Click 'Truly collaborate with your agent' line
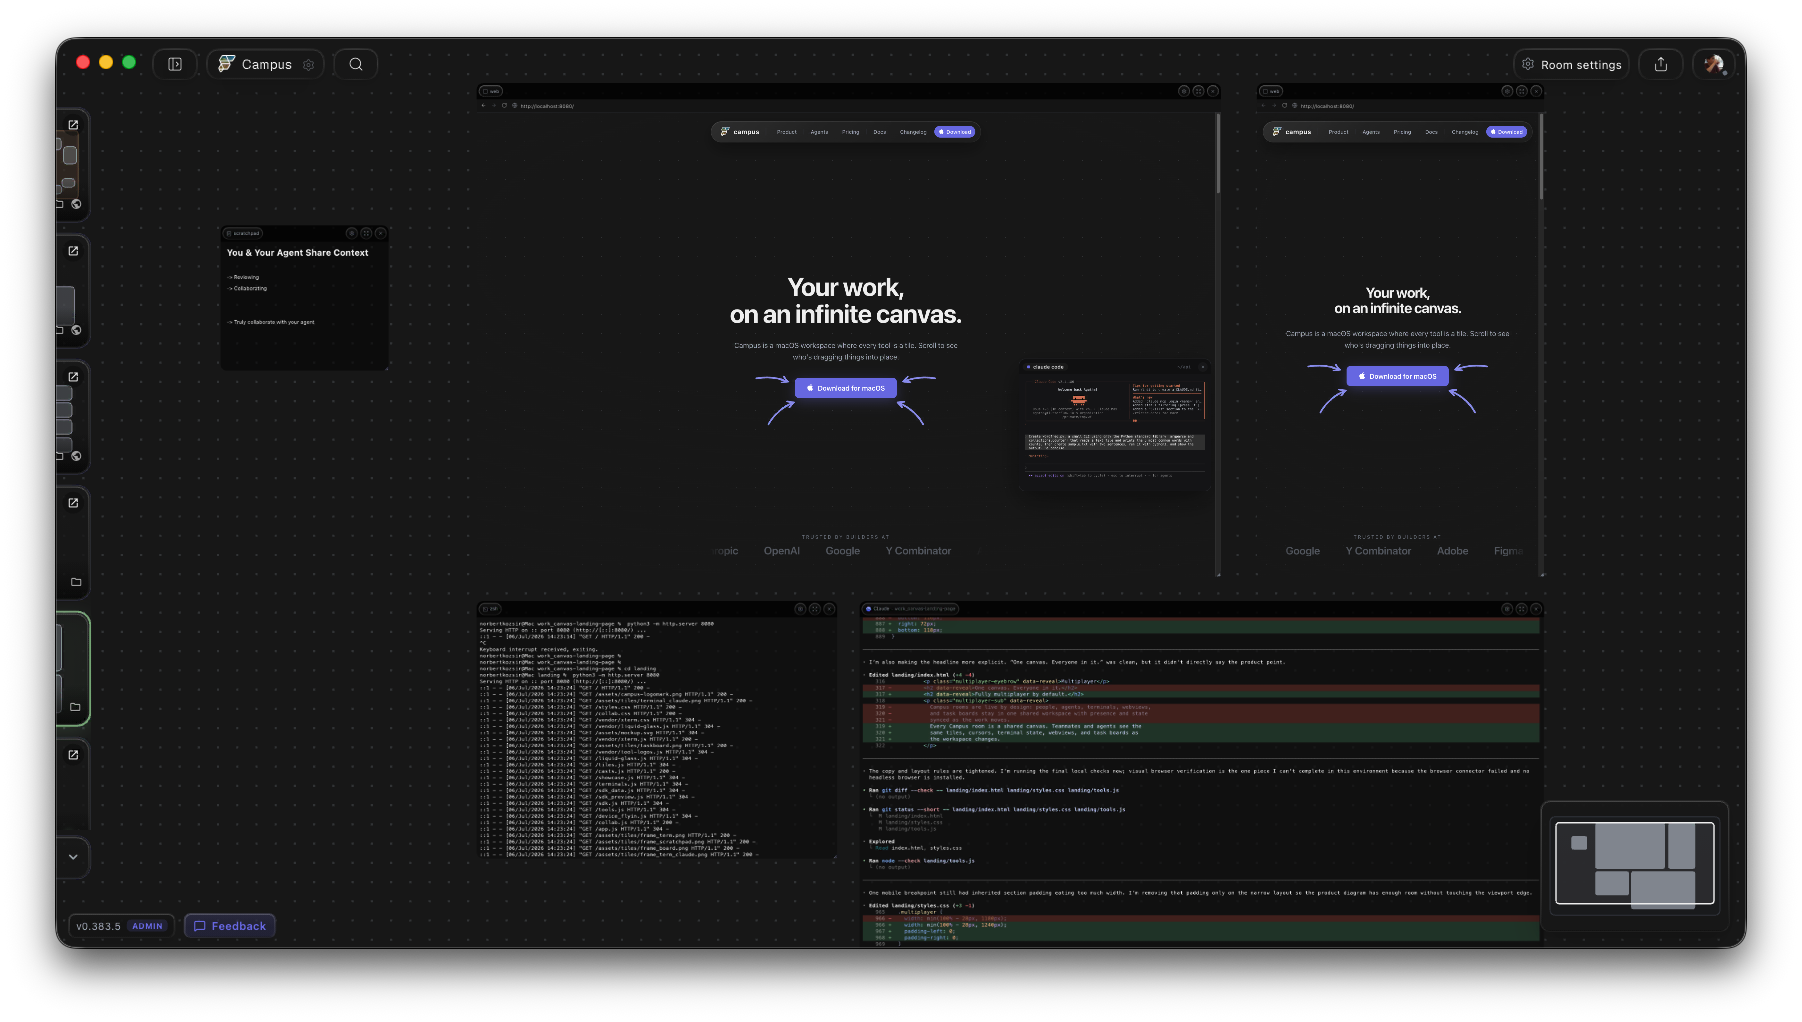Screen dimensions: 1802x1022 (x=271, y=322)
